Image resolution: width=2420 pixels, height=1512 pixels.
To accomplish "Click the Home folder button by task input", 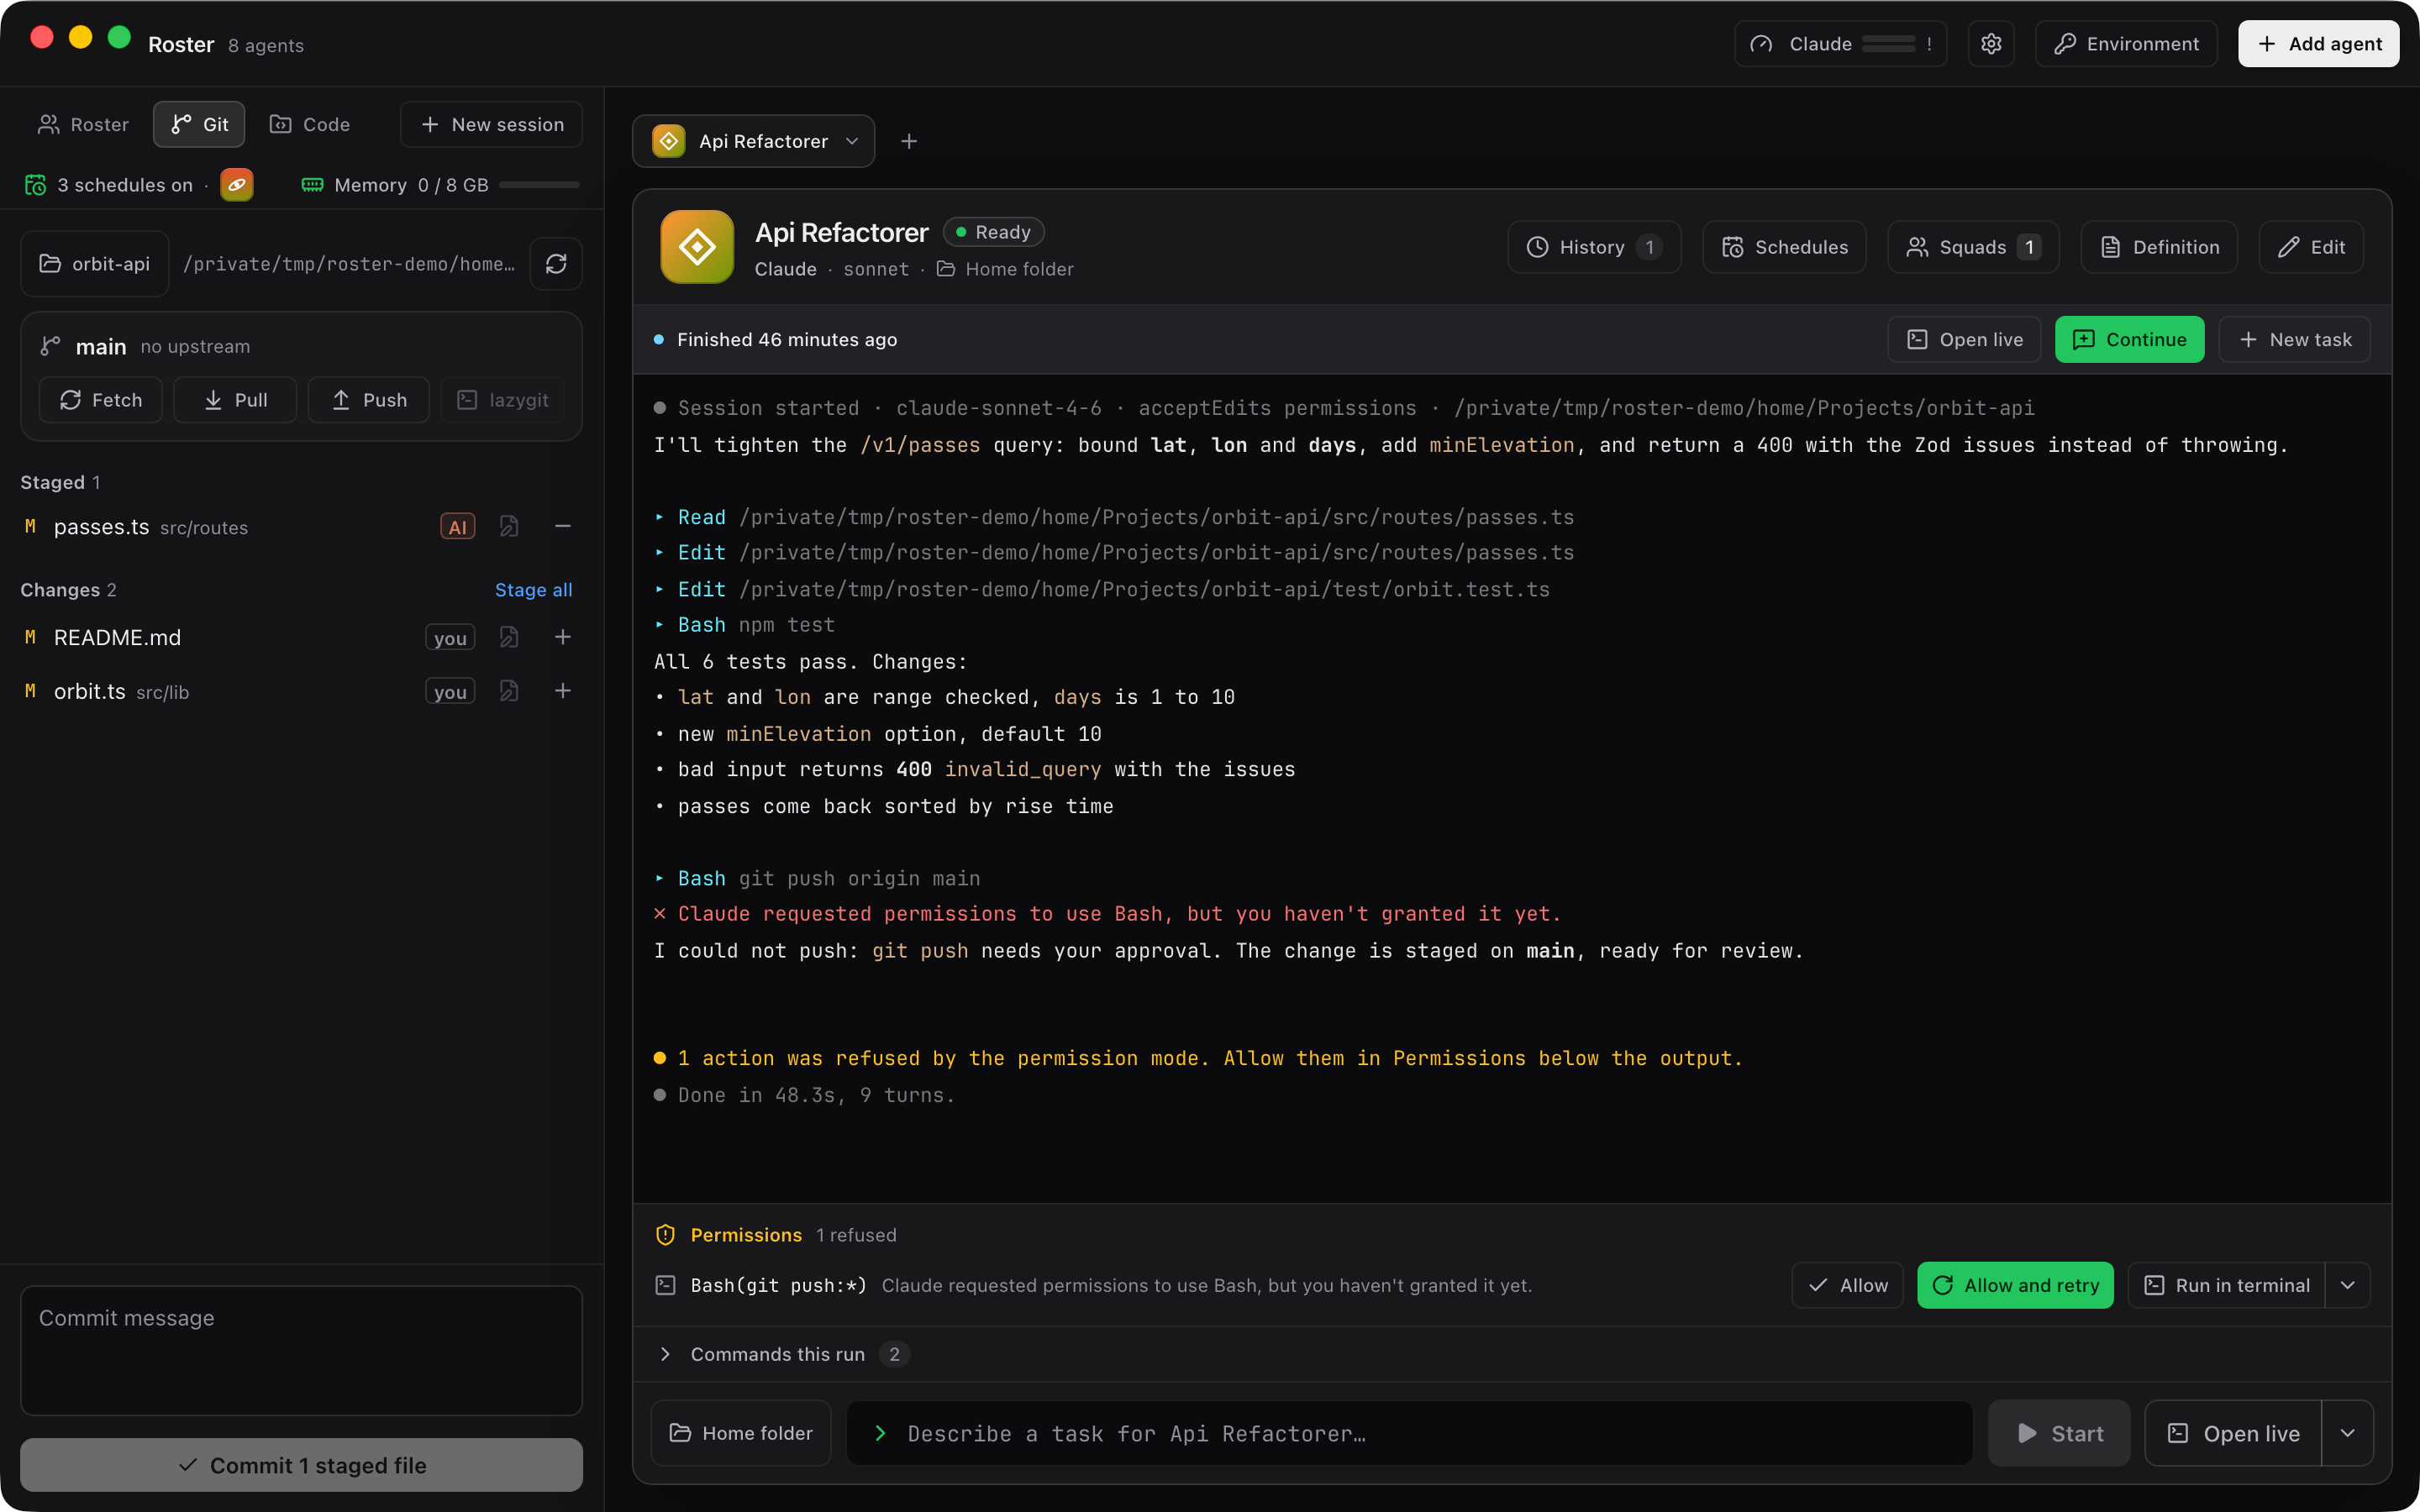I will [x=740, y=1433].
